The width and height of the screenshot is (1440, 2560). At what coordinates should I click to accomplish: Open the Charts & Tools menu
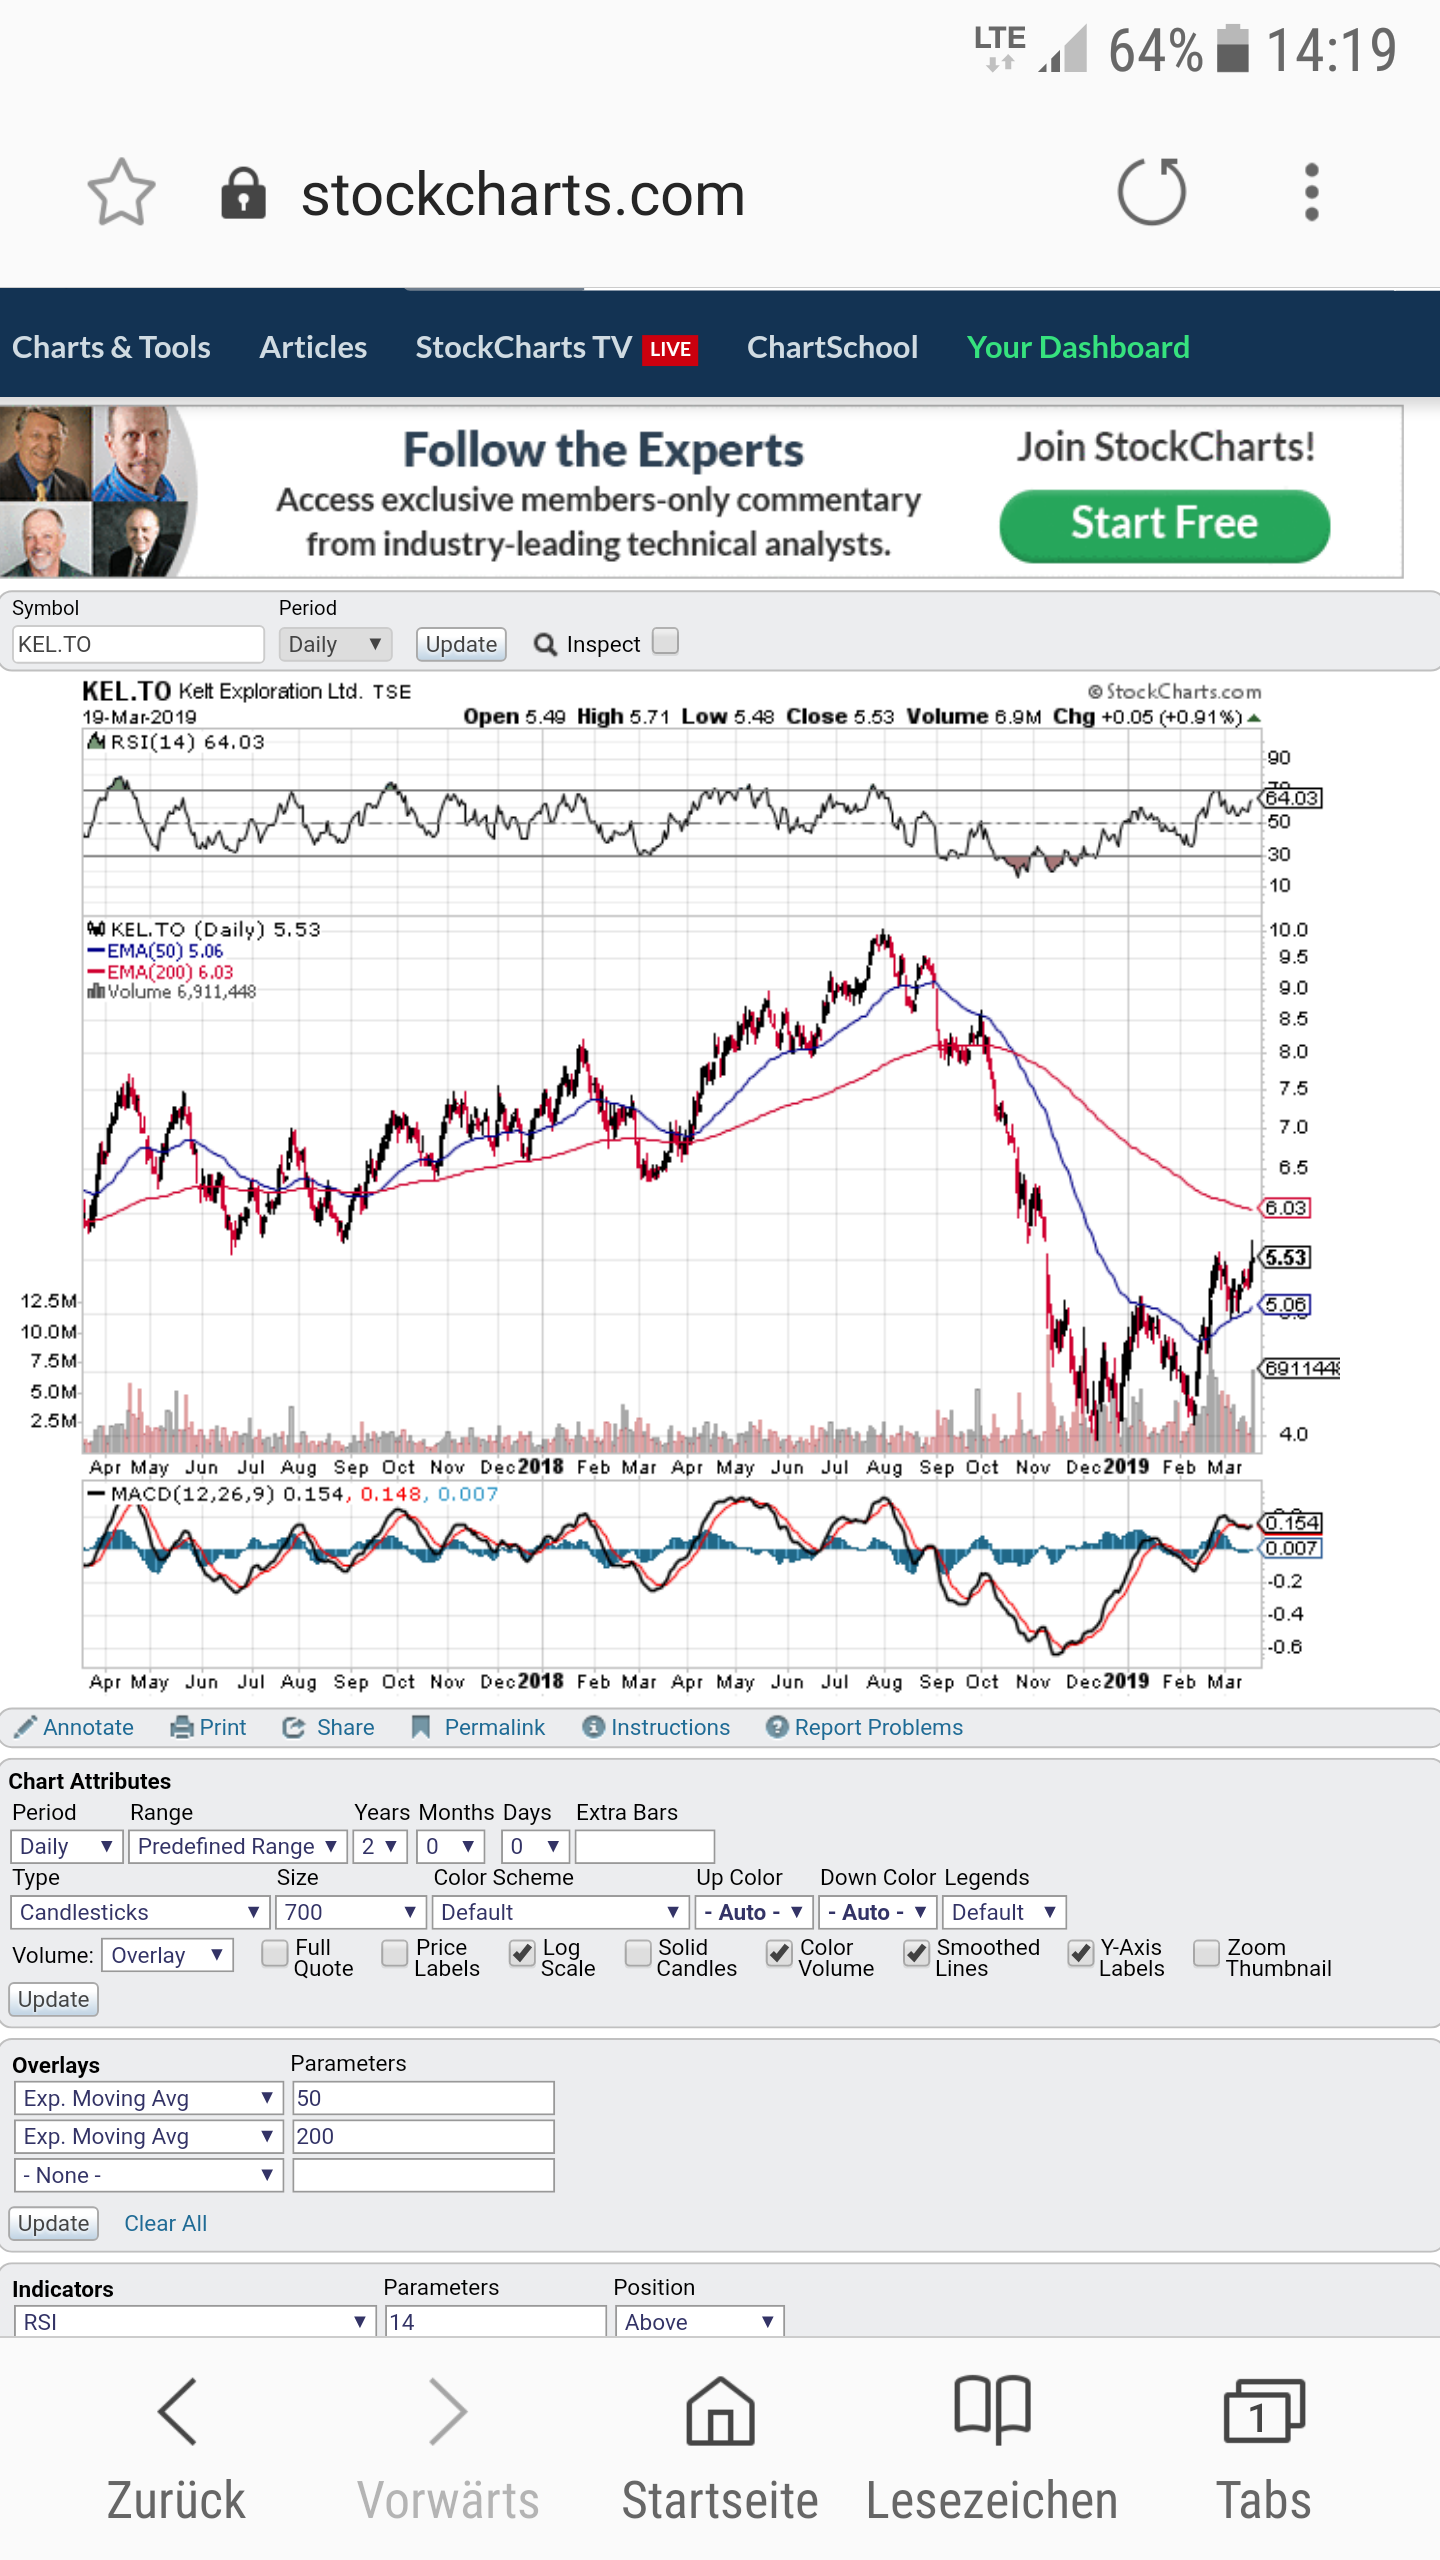111,347
